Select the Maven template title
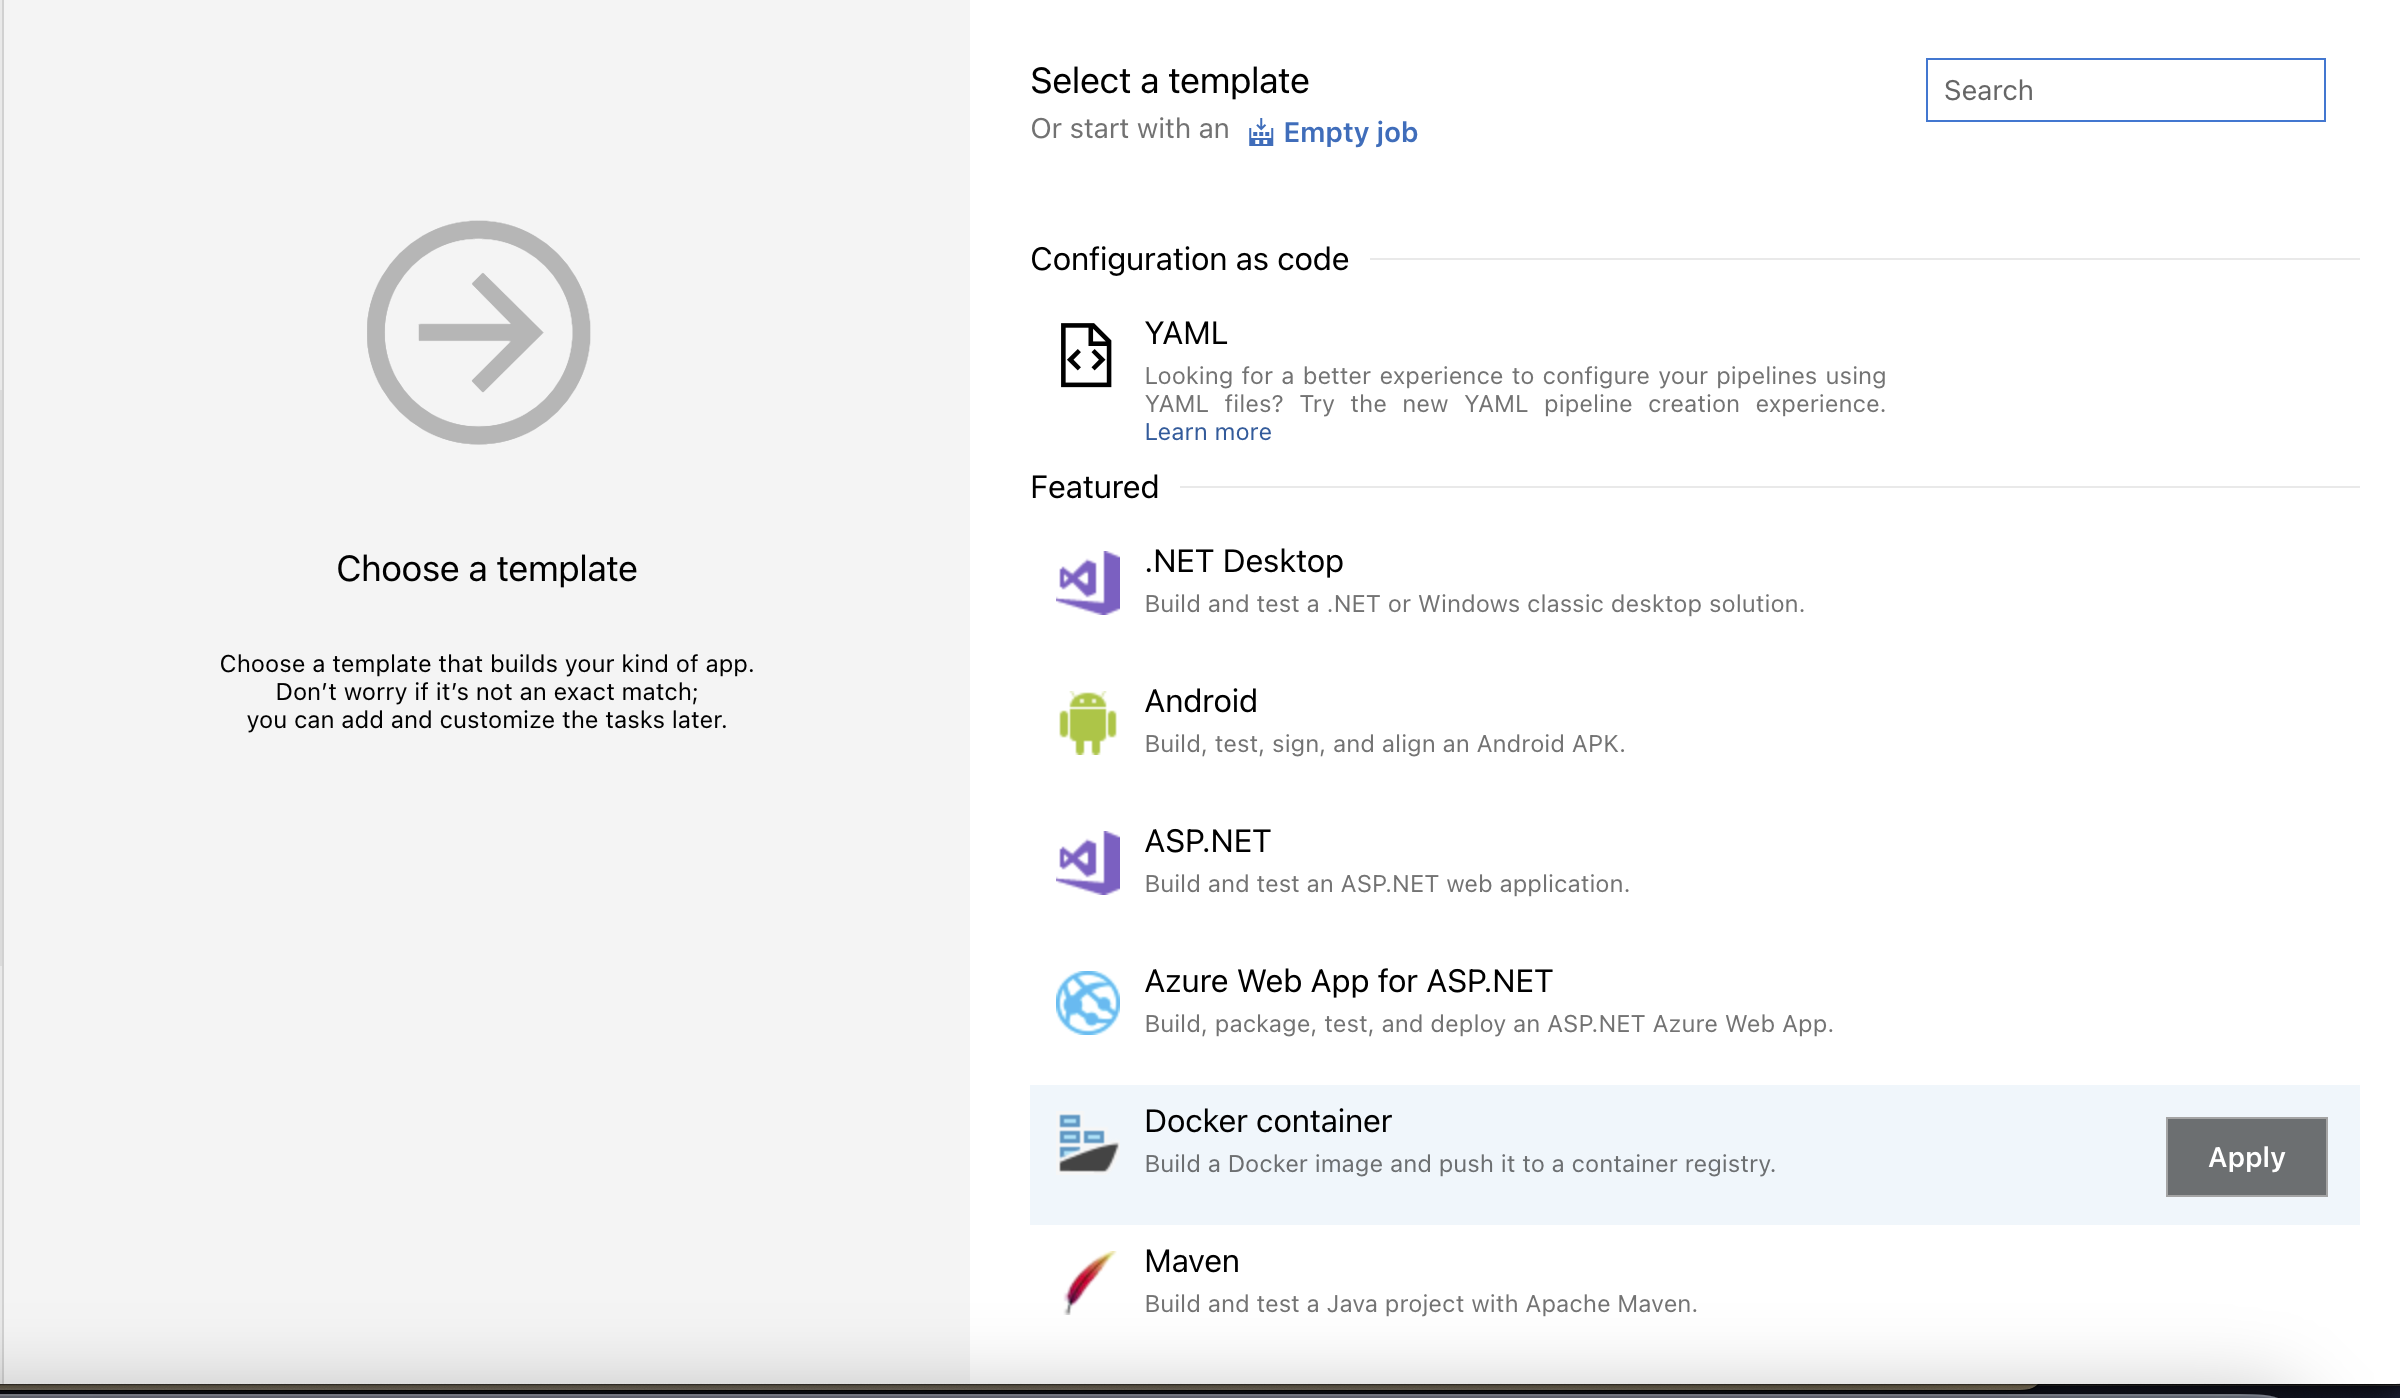2400x1398 pixels. (x=1191, y=1261)
